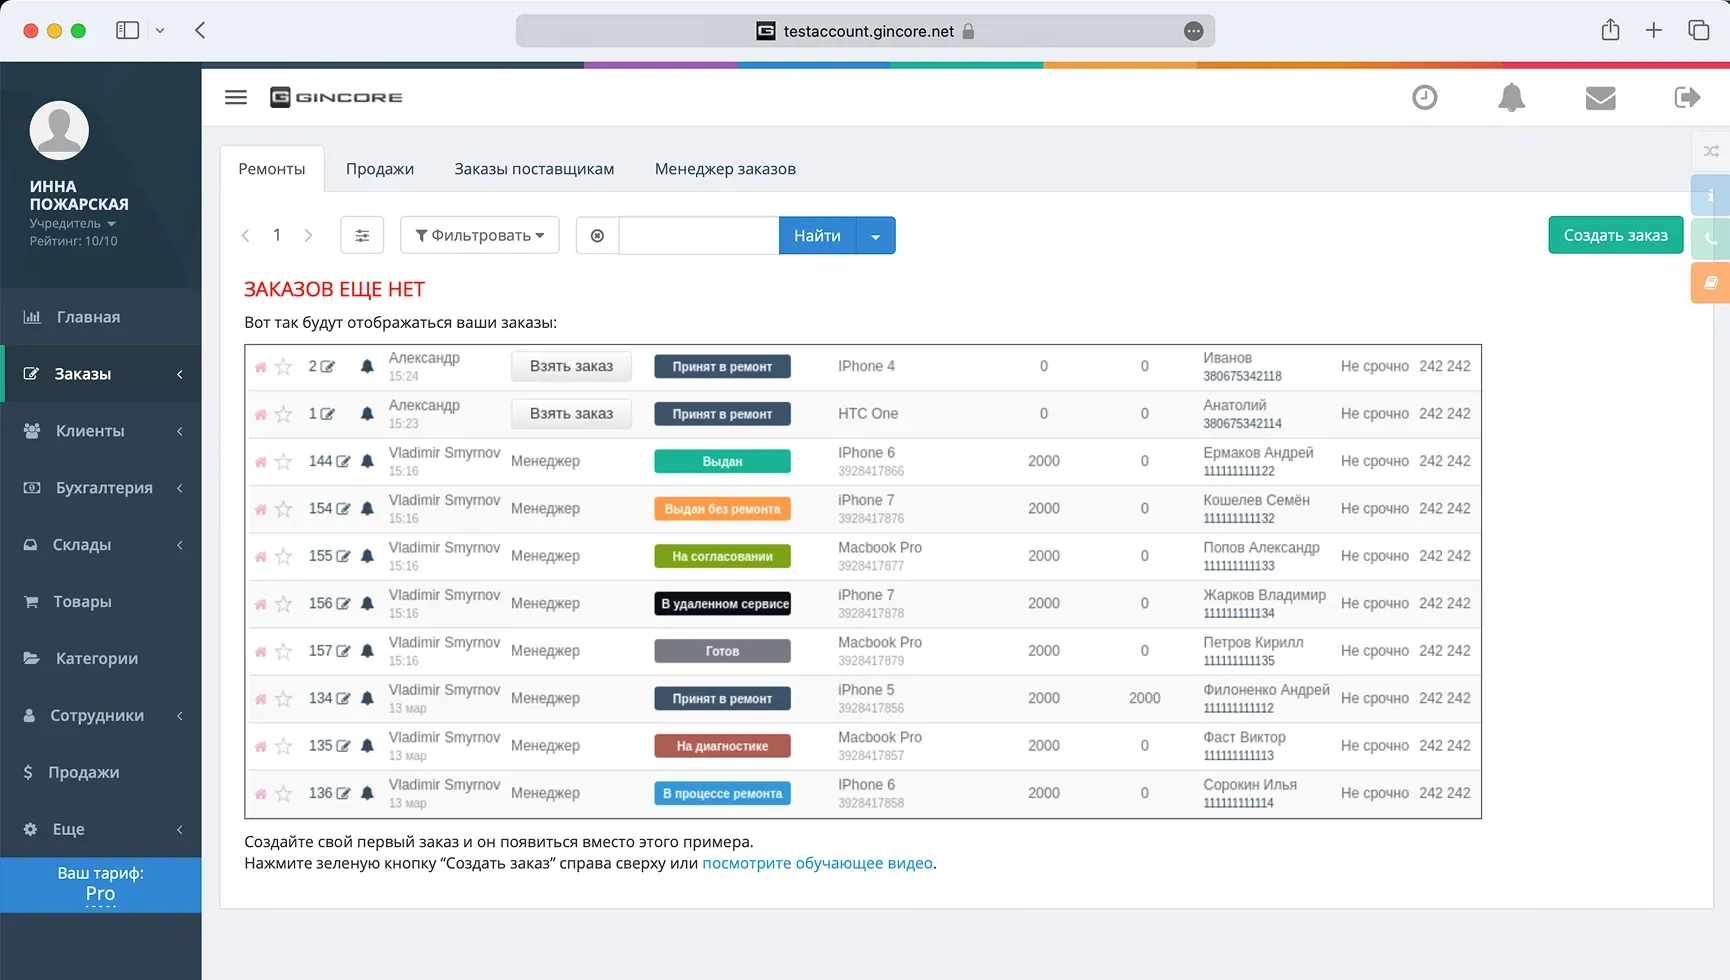Open column settings with the sliders icon
Viewport: 1730px width, 980px height.
tap(362, 235)
